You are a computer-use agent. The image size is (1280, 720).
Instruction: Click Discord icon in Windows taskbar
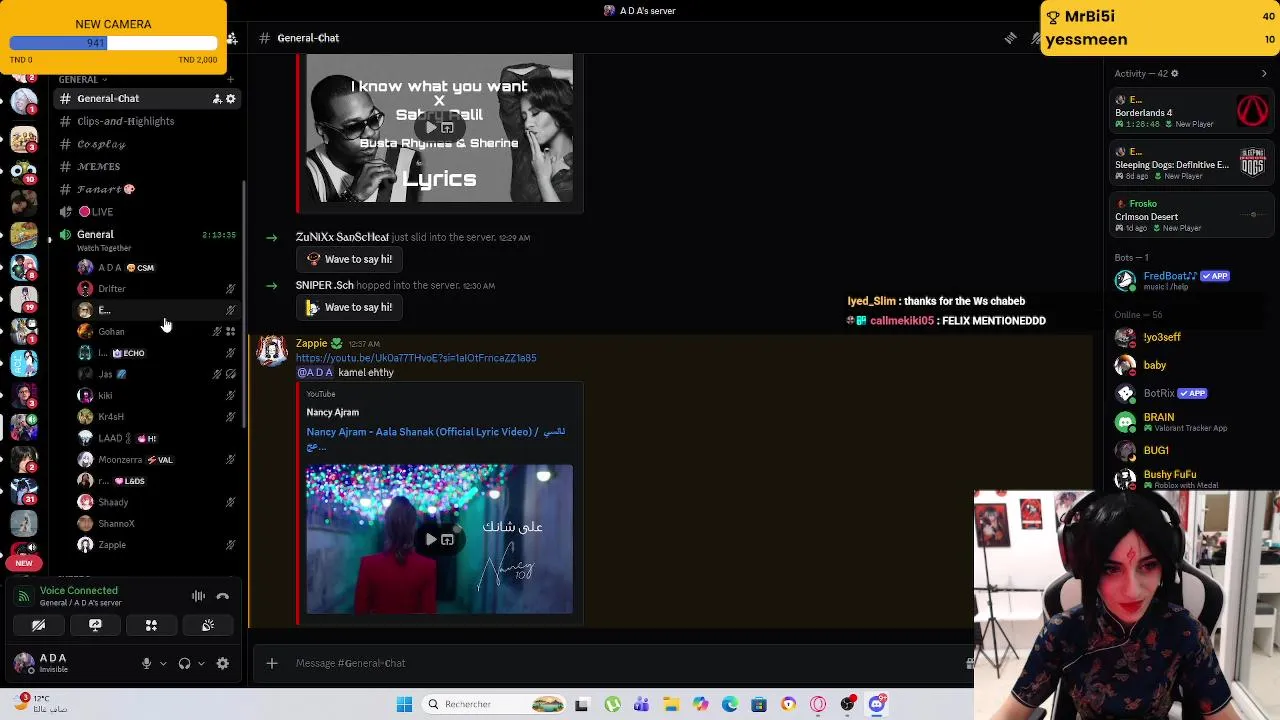click(877, 704)
